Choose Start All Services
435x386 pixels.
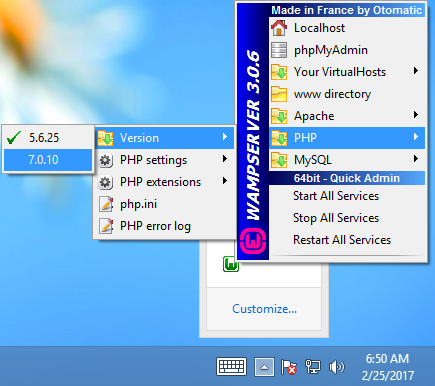click(x=347, y=196)
